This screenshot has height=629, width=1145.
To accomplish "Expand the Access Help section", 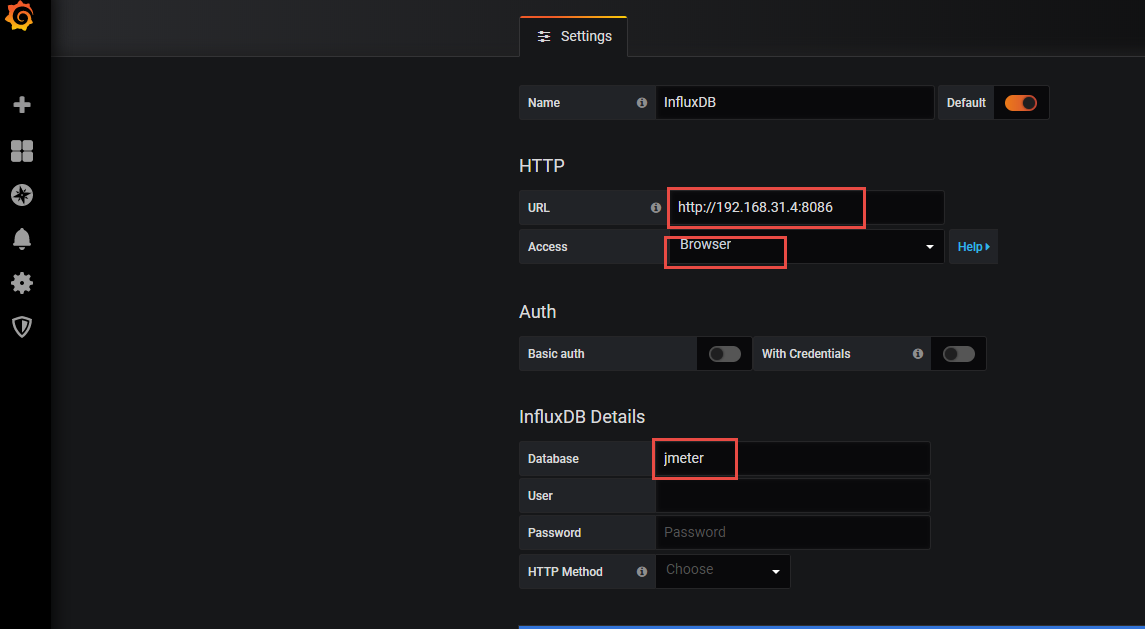I will tap(973, 247).
